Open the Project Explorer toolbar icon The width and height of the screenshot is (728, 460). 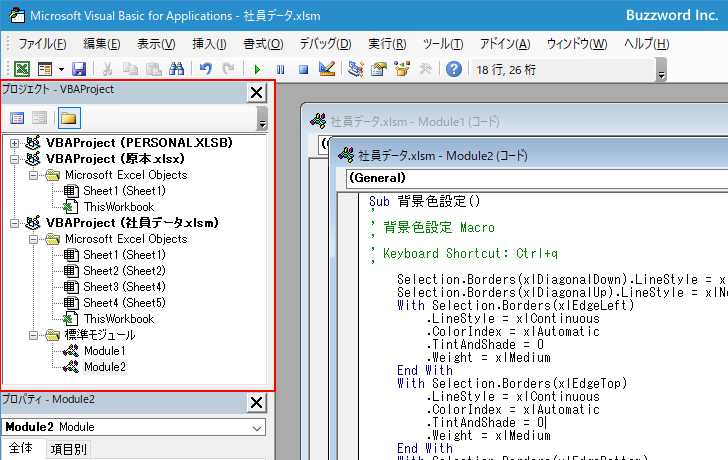356,69
